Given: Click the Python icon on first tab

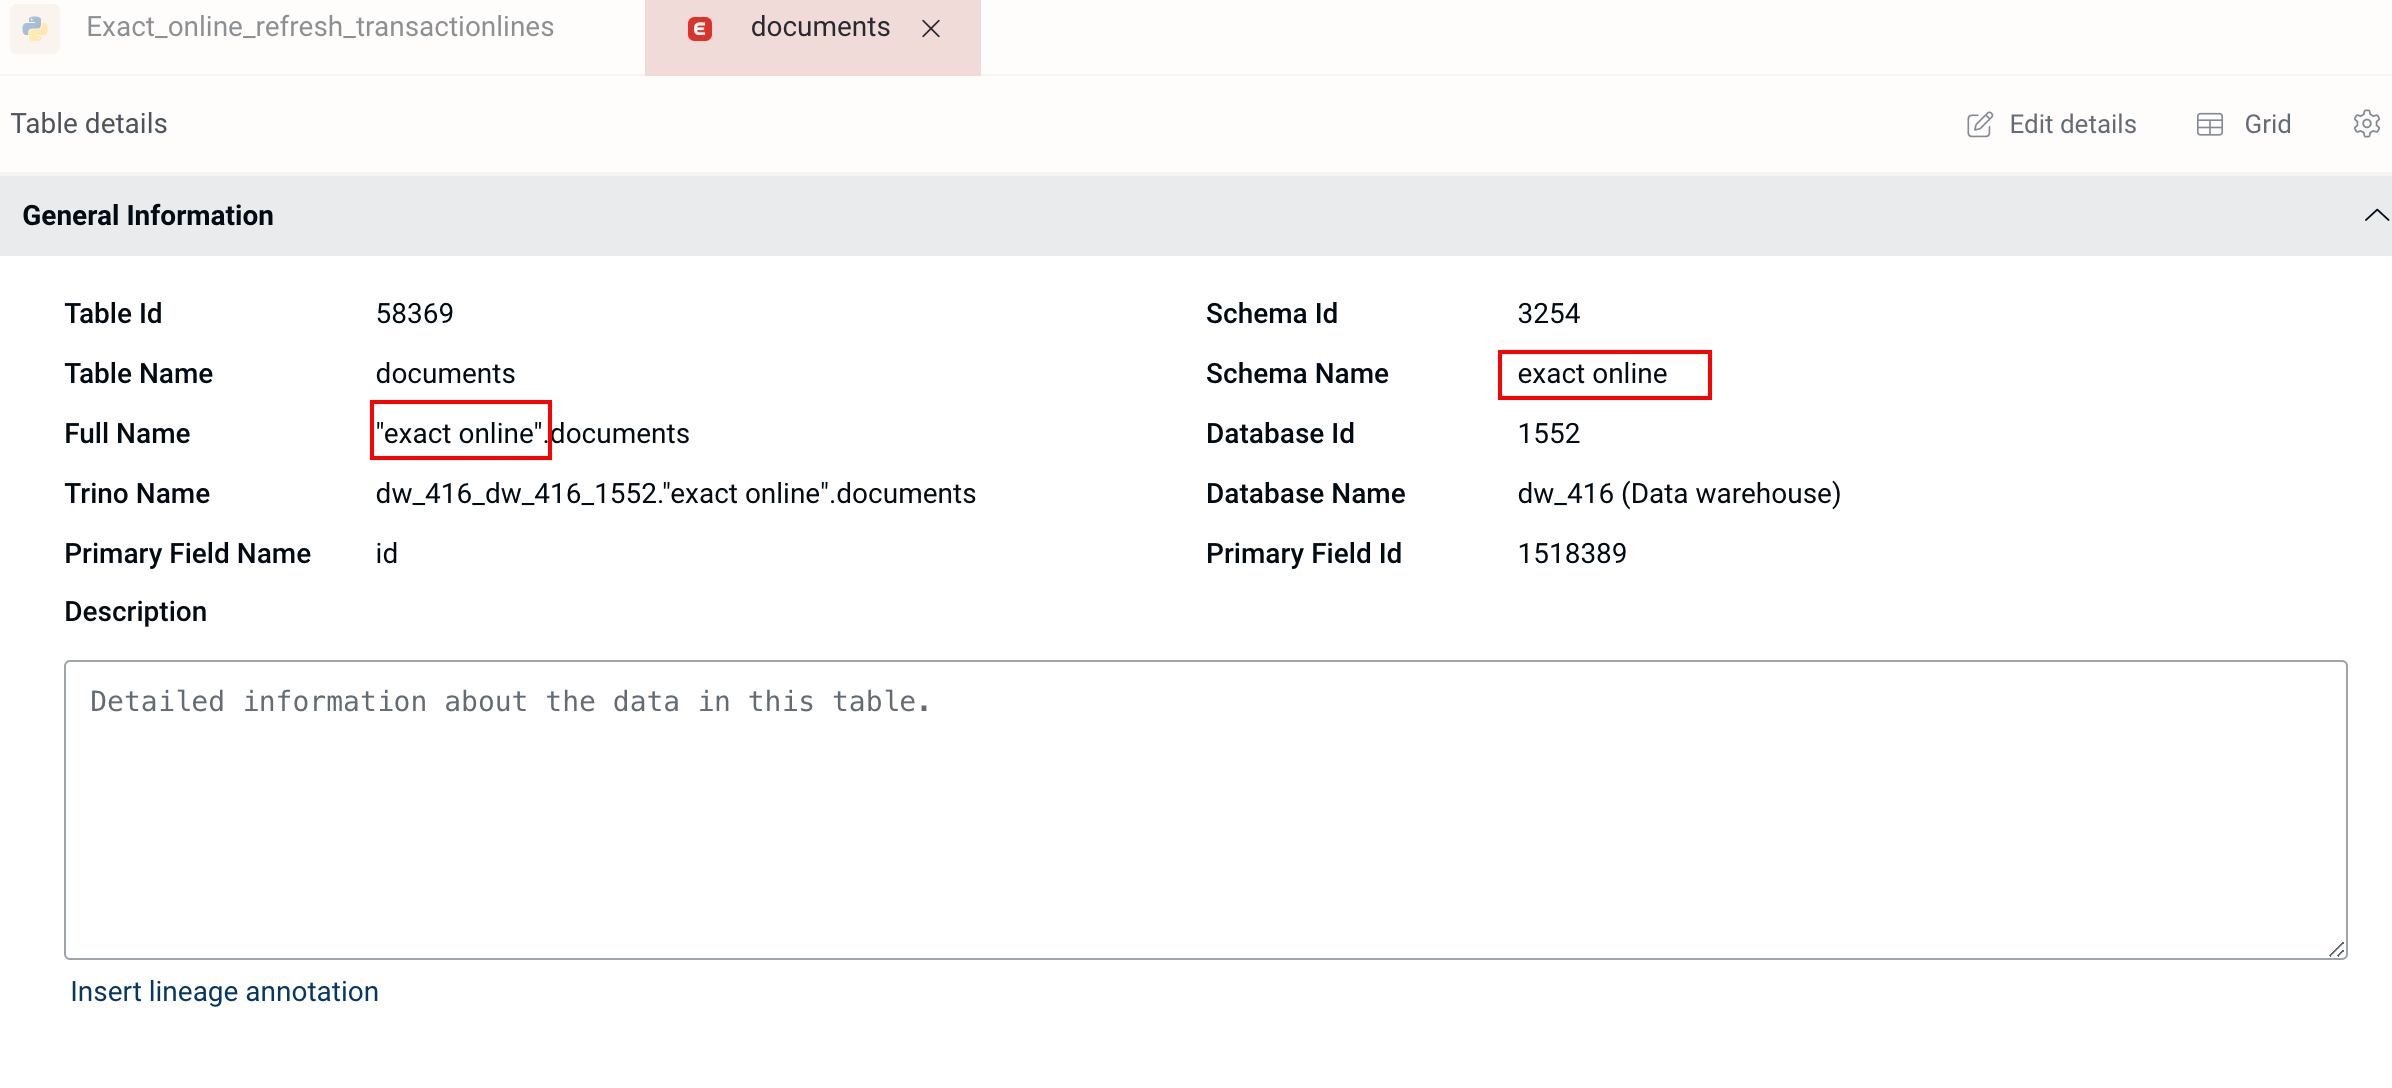Looking at the screenshot, I should pyautogui.click(x=35, y=28).
